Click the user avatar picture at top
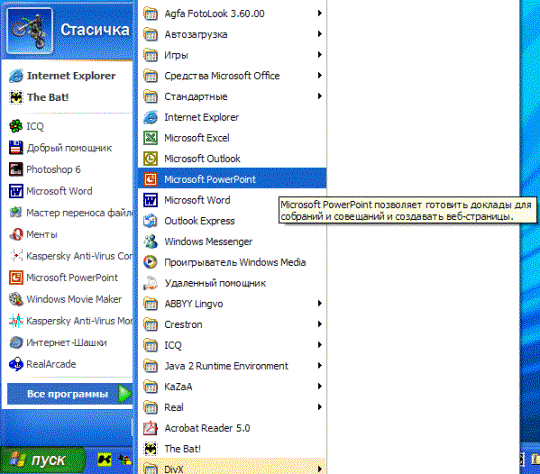540x474 pixels. click(30, 31)
